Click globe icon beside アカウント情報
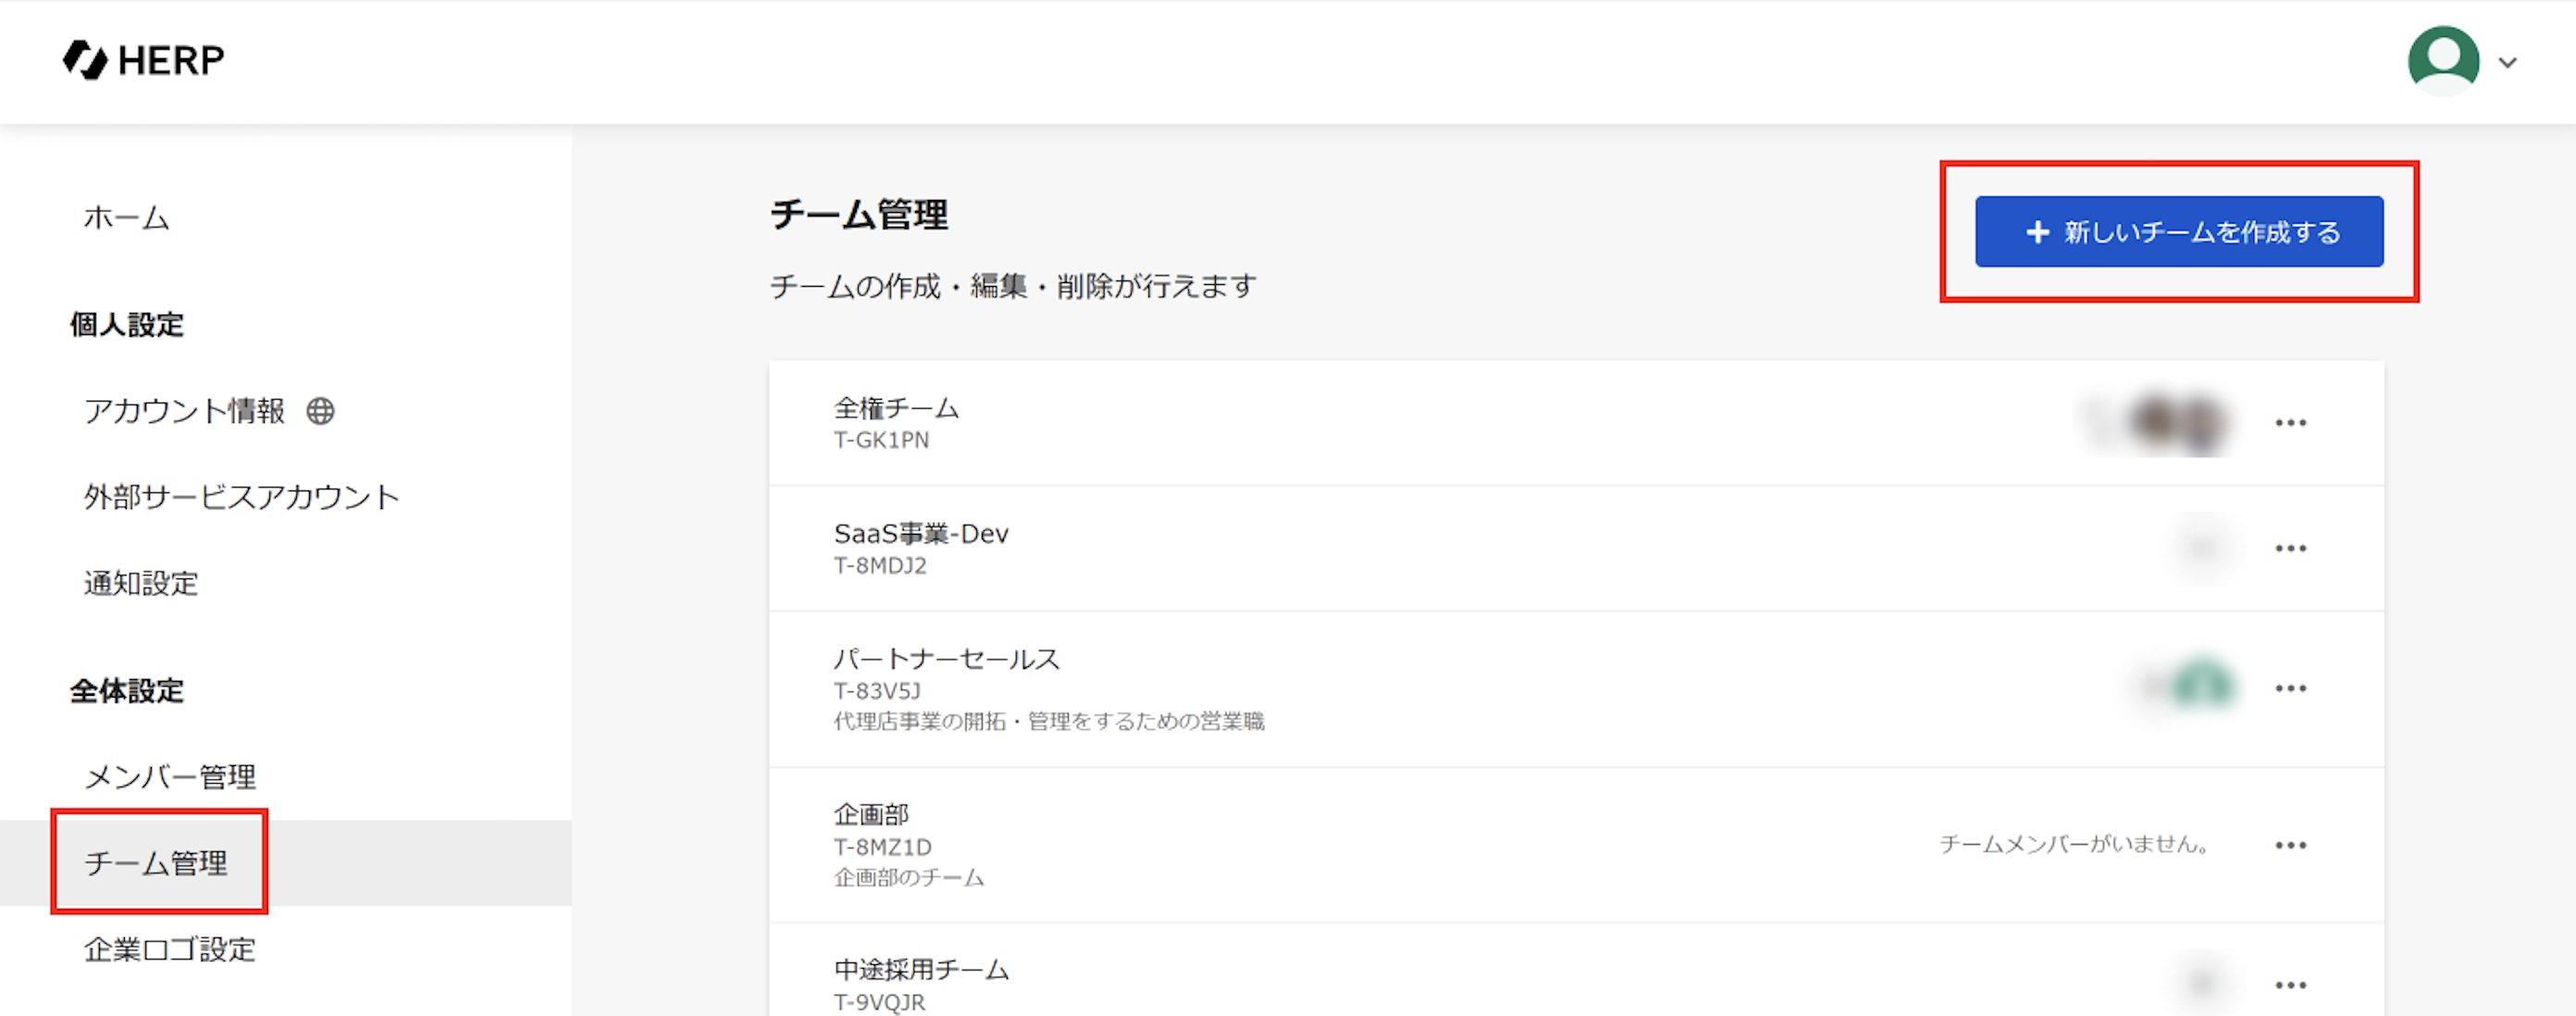The height and width of the screenshot is (1016, 2576). coord(320,411)
